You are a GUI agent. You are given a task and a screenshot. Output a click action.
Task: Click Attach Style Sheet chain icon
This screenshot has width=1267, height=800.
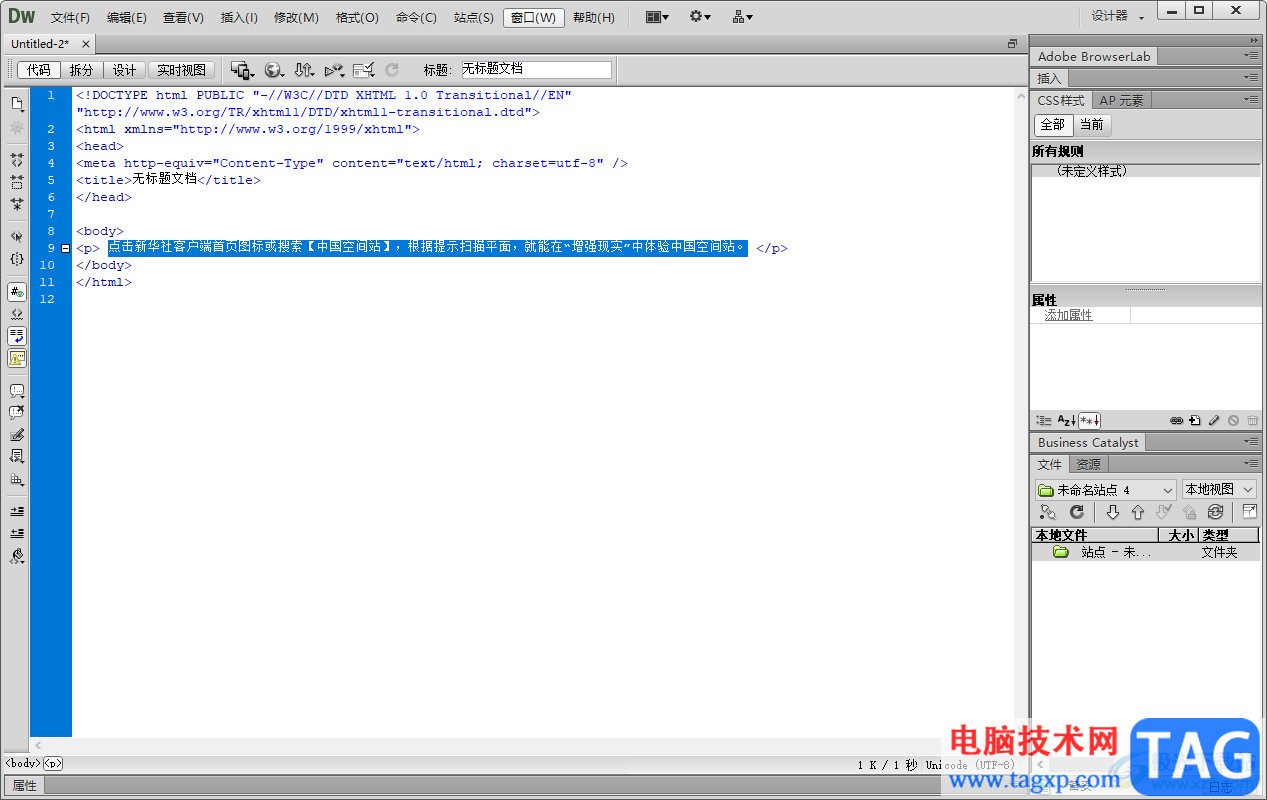pos(1177,421)
